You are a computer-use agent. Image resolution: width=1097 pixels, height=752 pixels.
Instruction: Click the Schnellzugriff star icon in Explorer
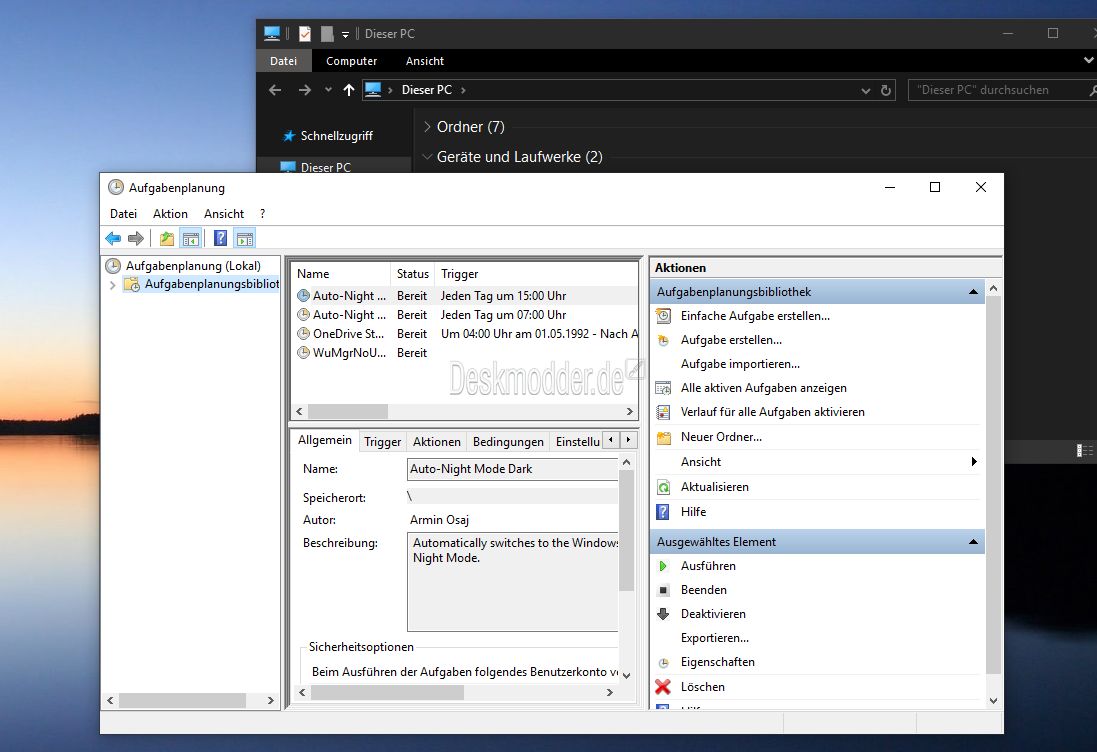288,136
